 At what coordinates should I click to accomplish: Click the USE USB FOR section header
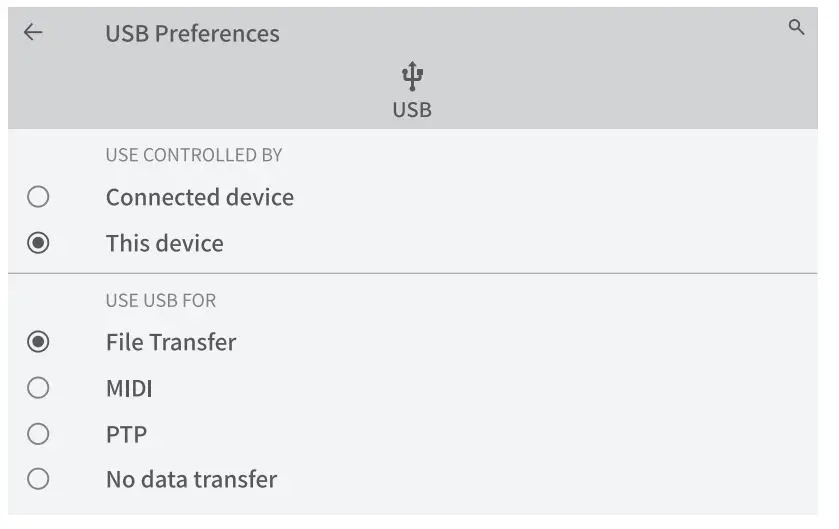161,300
